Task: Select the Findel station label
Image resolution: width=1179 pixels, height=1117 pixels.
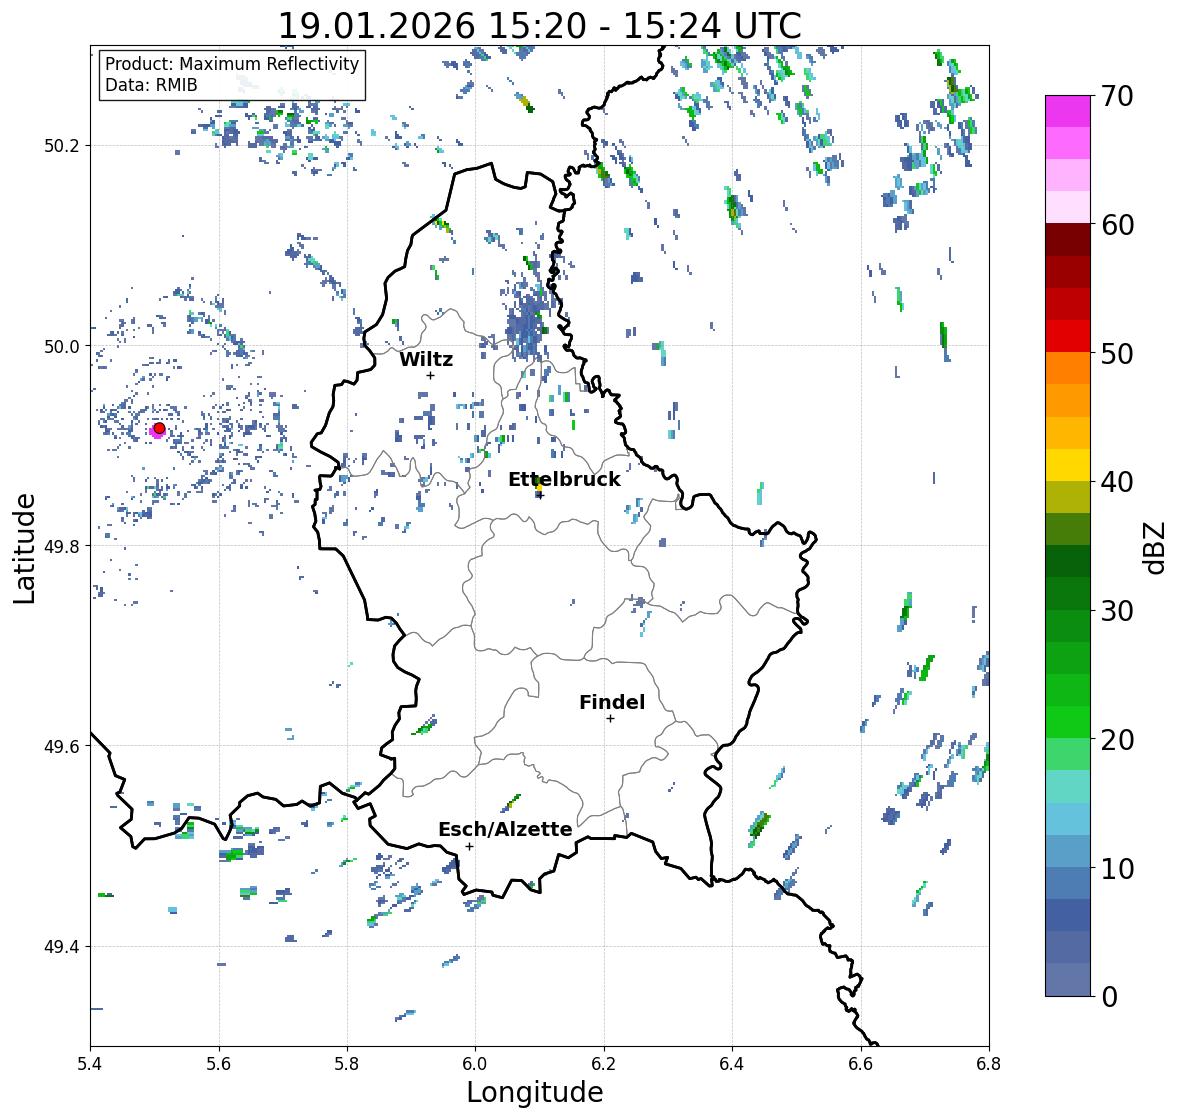Action: tap(612, 702)
